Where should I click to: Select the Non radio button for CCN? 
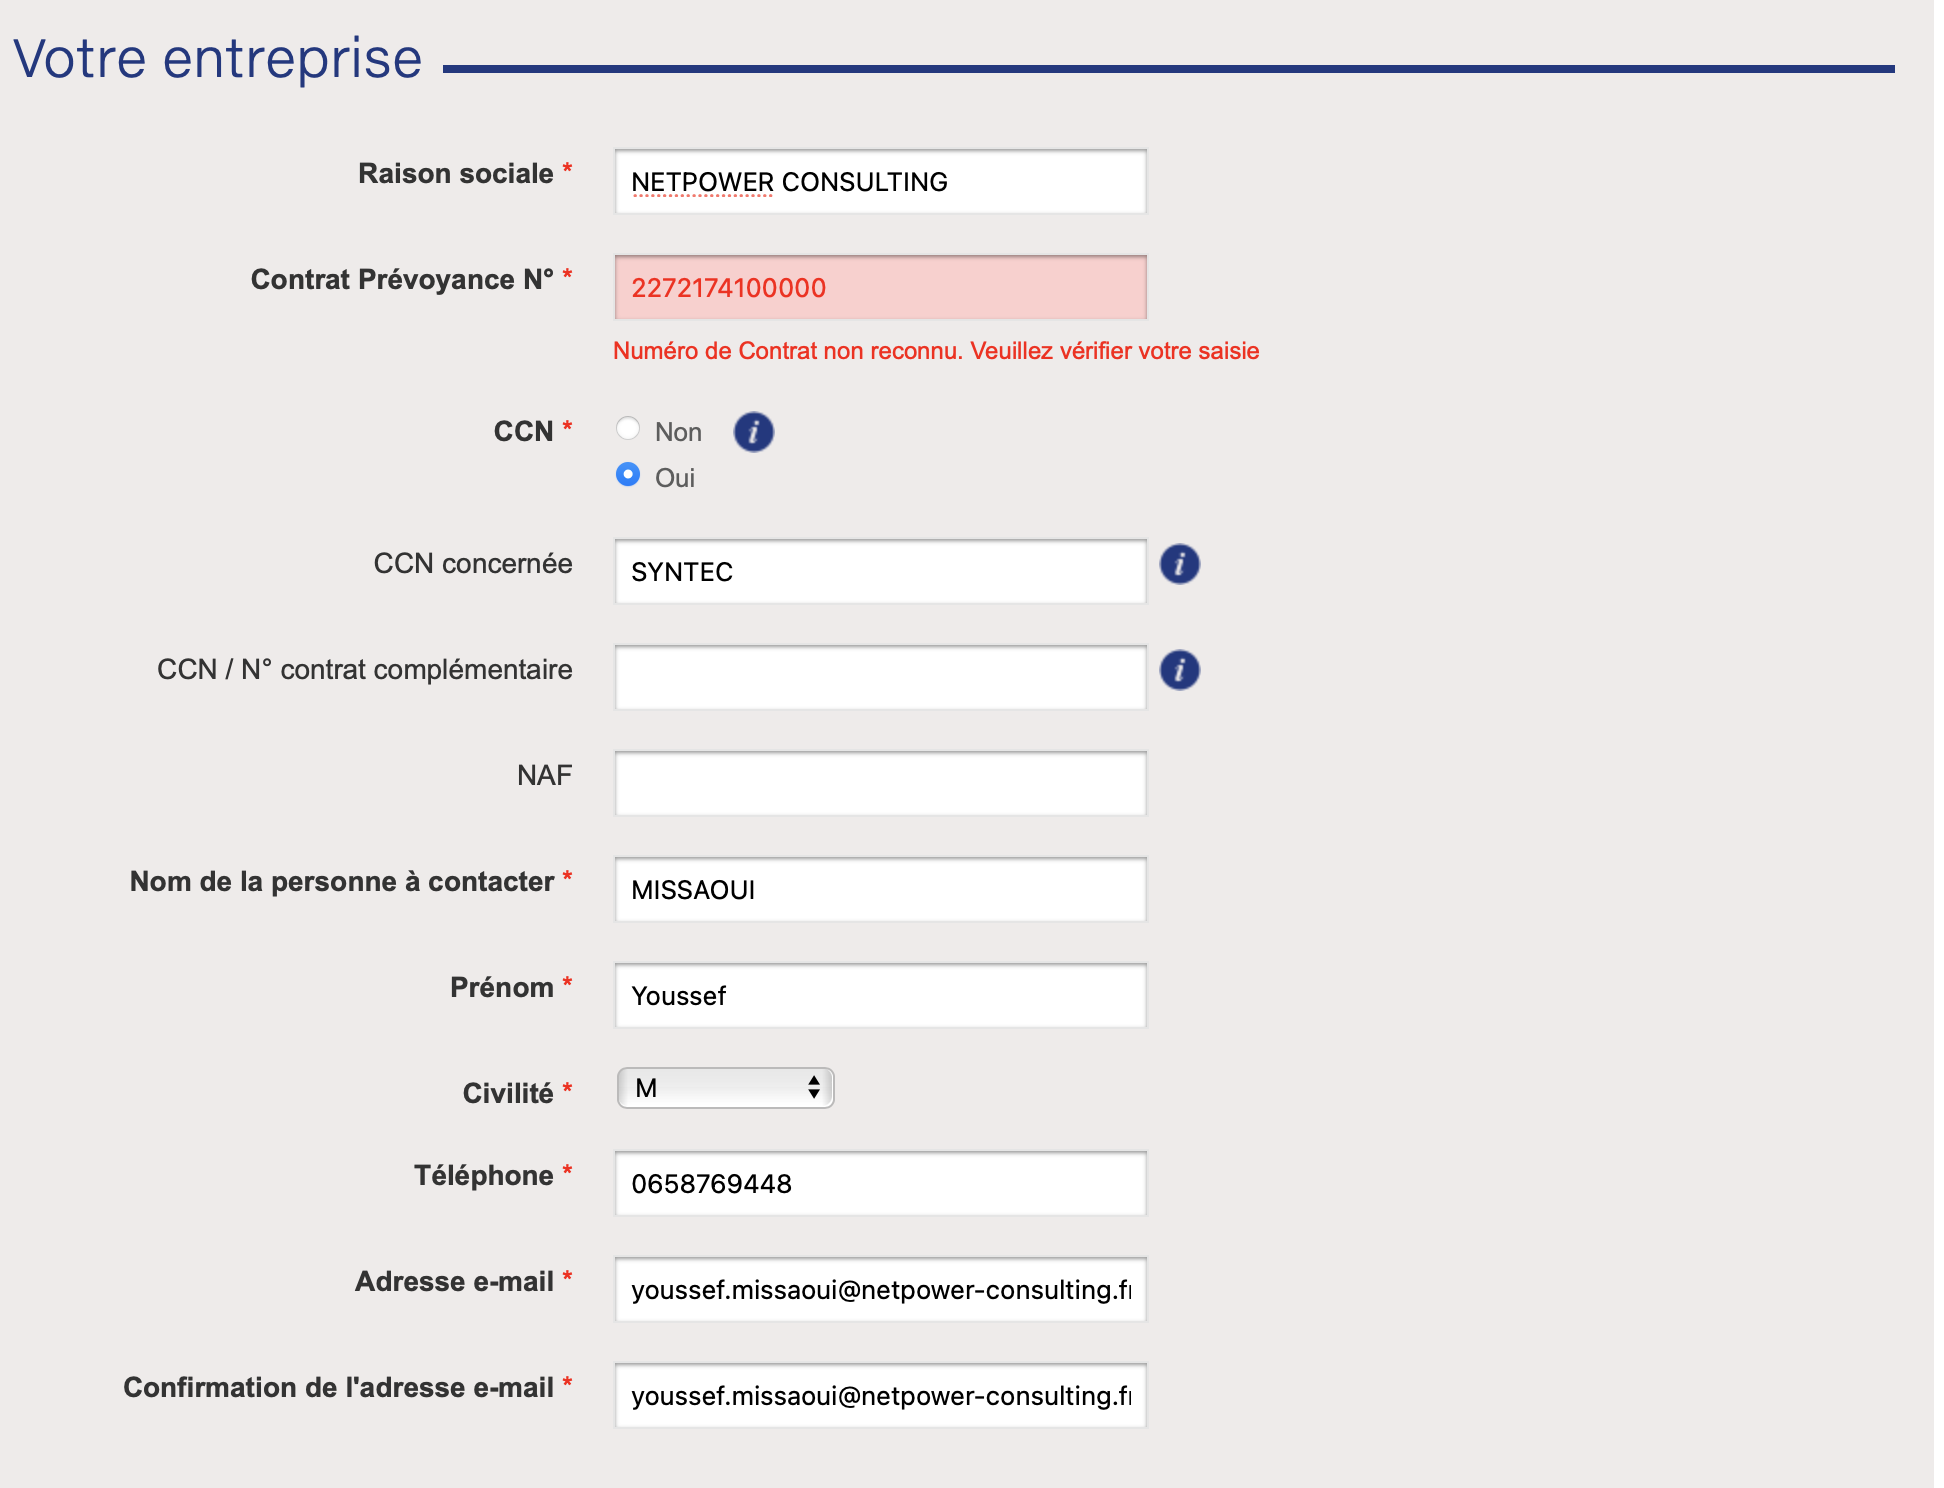(x=628, y=429)
